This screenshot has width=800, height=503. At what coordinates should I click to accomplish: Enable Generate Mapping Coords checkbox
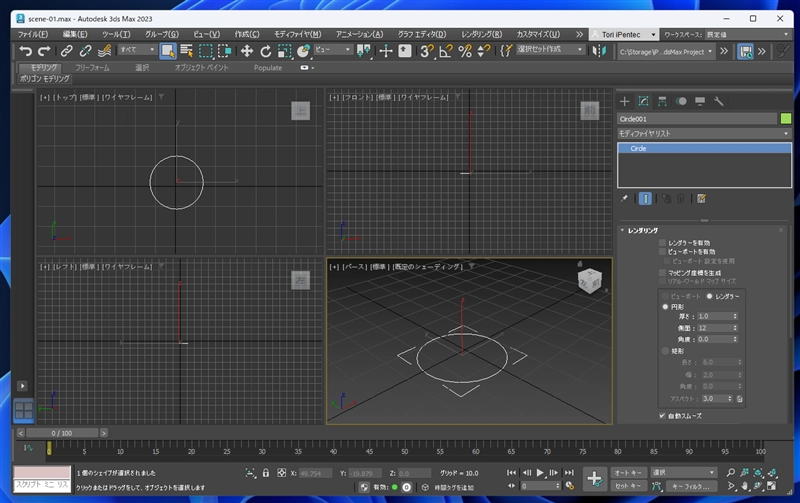click(663, 273)
